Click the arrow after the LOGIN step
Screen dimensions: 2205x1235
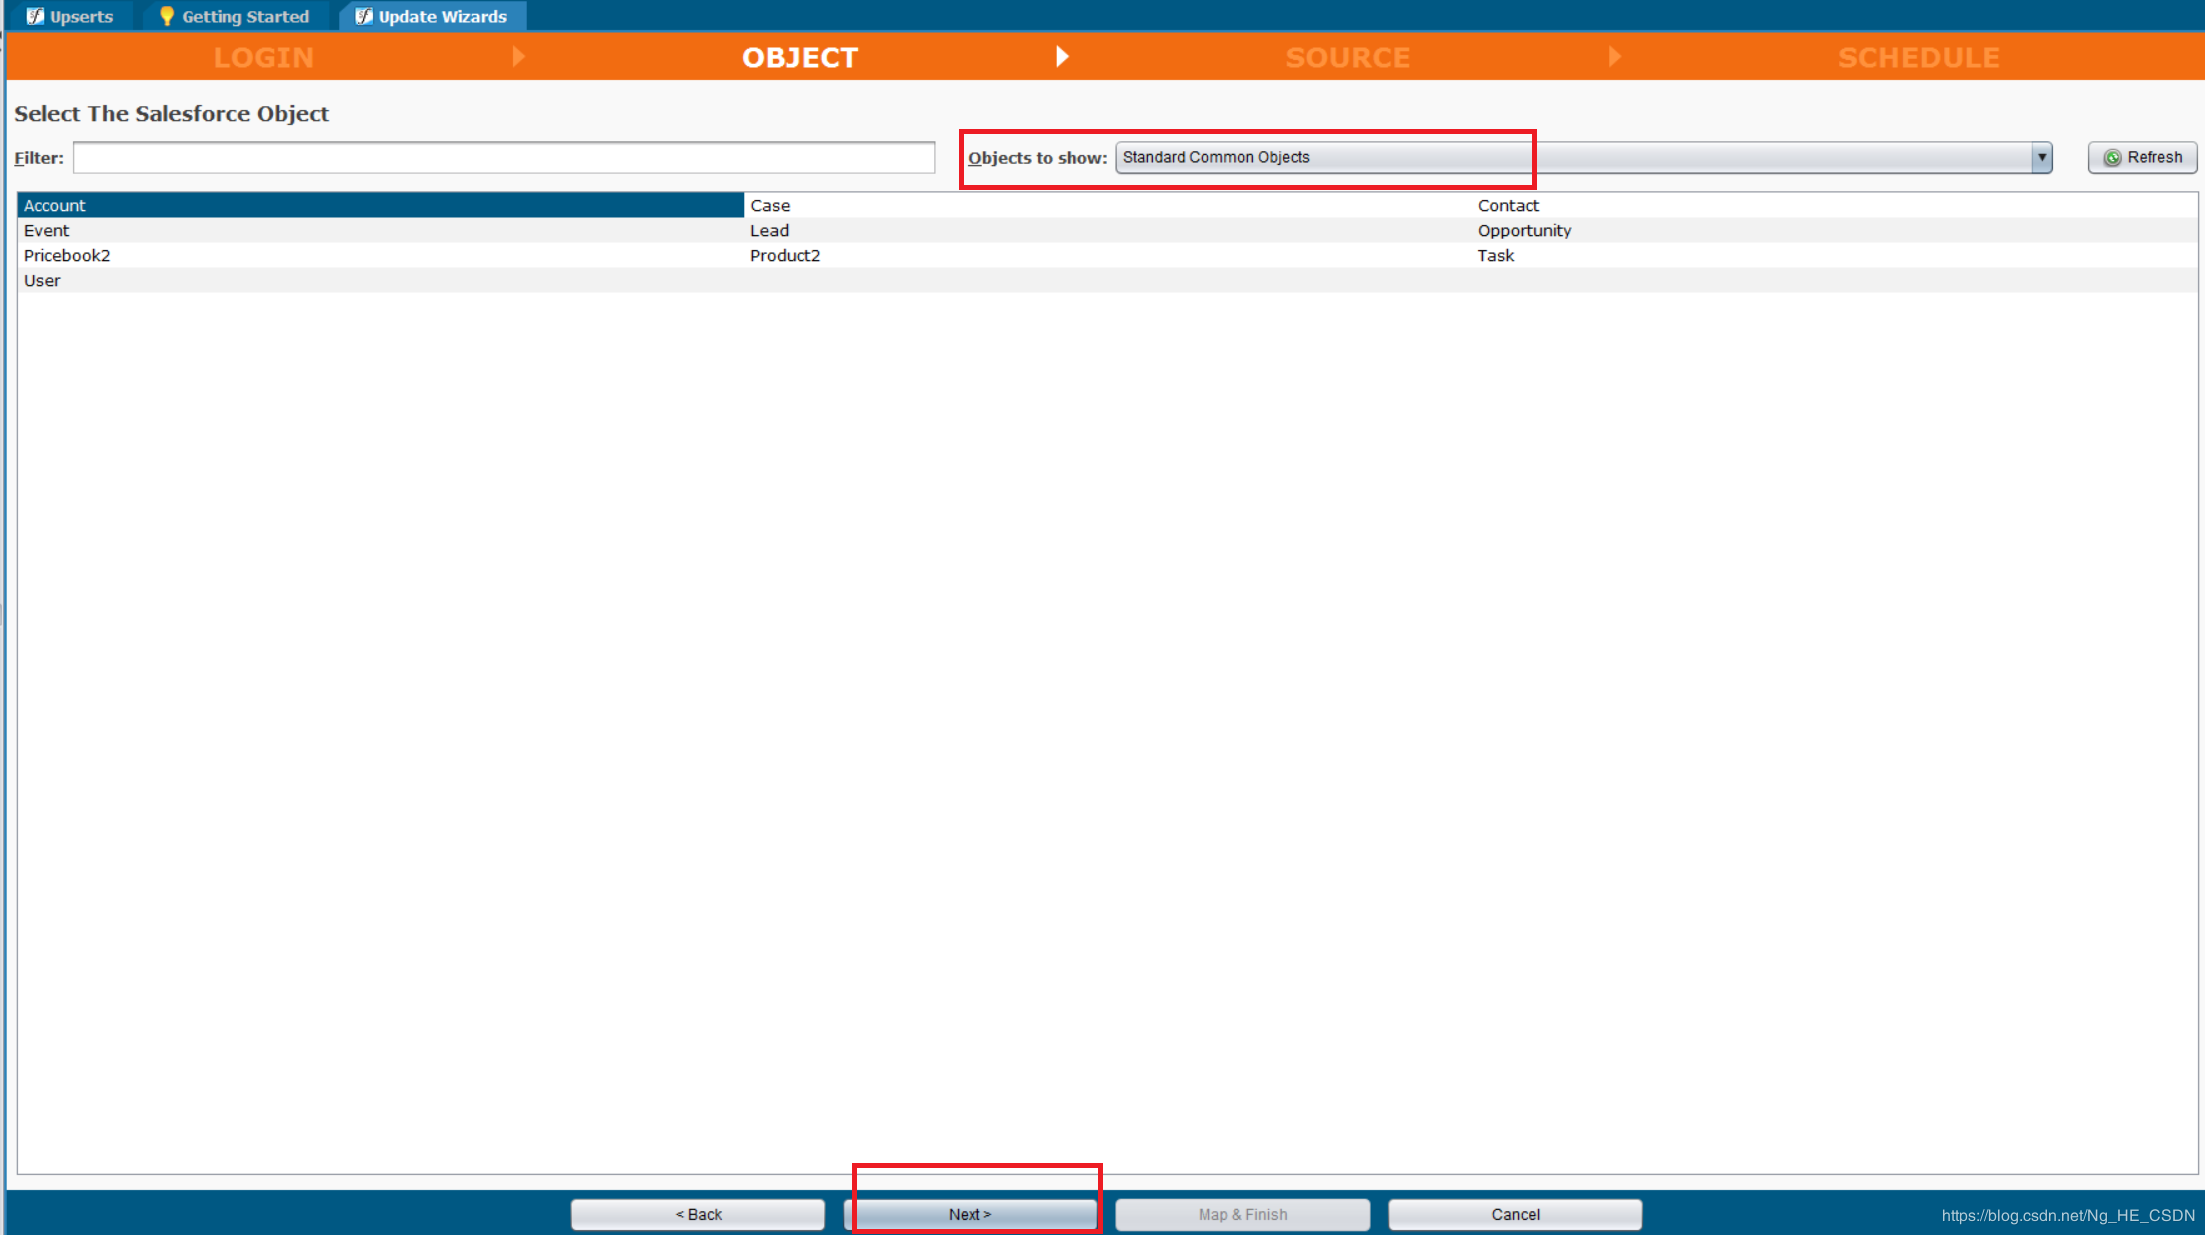(518, 56)
